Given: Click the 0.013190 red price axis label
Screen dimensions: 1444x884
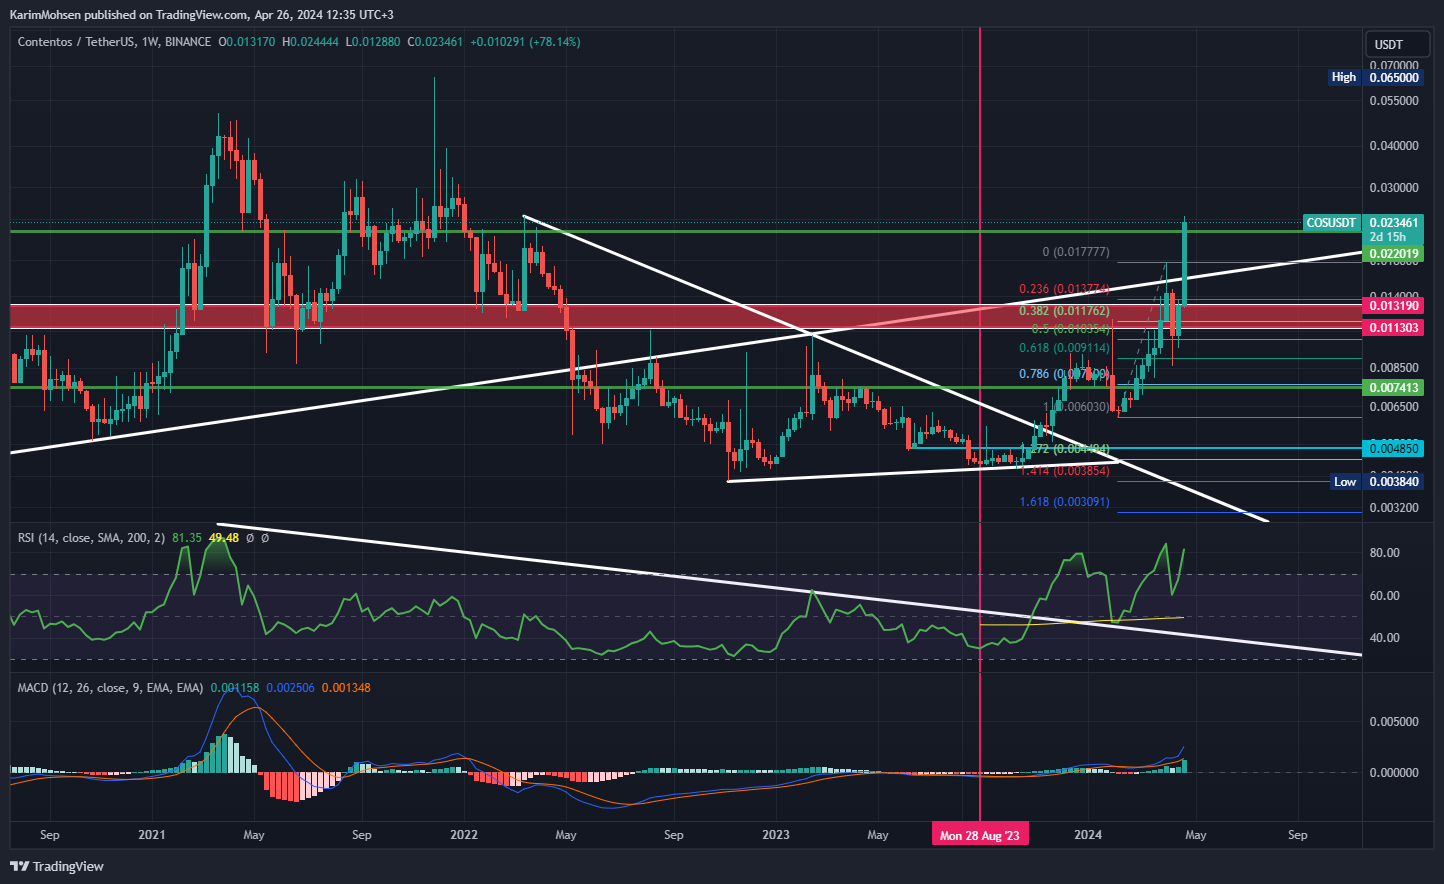Looking at the screenshot, I should [1394, 306].
